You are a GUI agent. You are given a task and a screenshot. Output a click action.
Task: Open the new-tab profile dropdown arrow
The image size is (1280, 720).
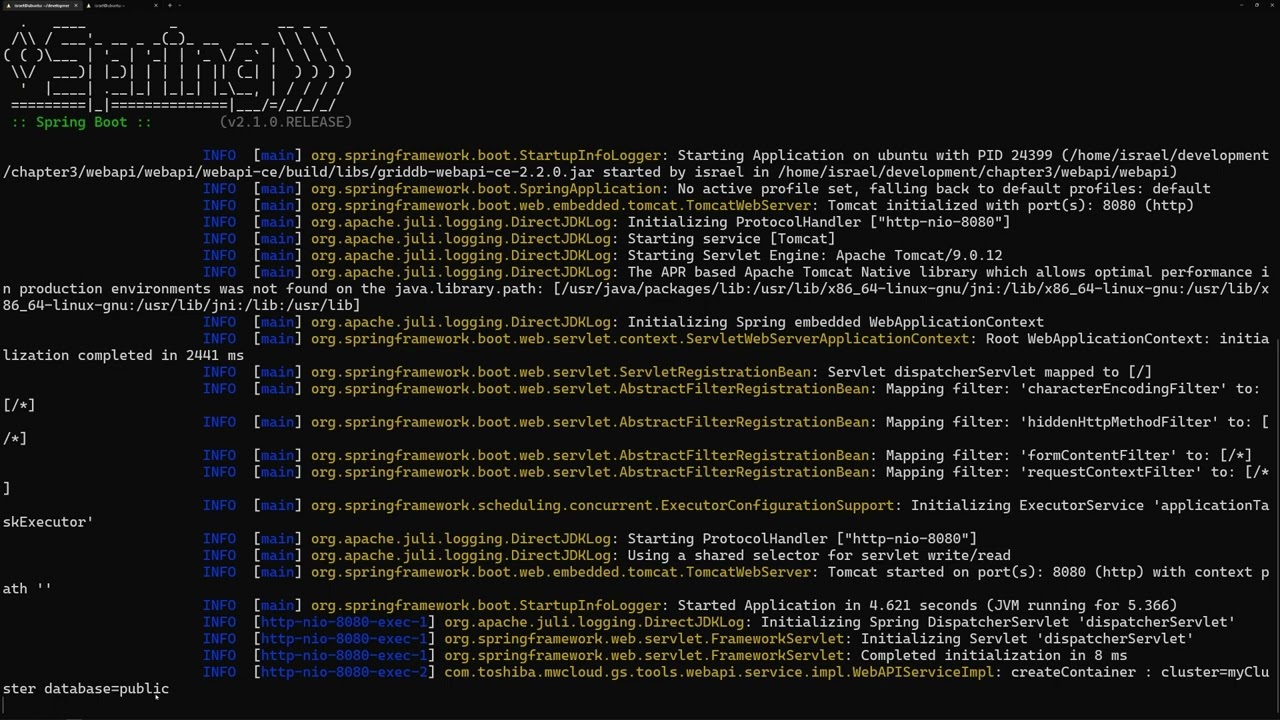coord(180,5)
